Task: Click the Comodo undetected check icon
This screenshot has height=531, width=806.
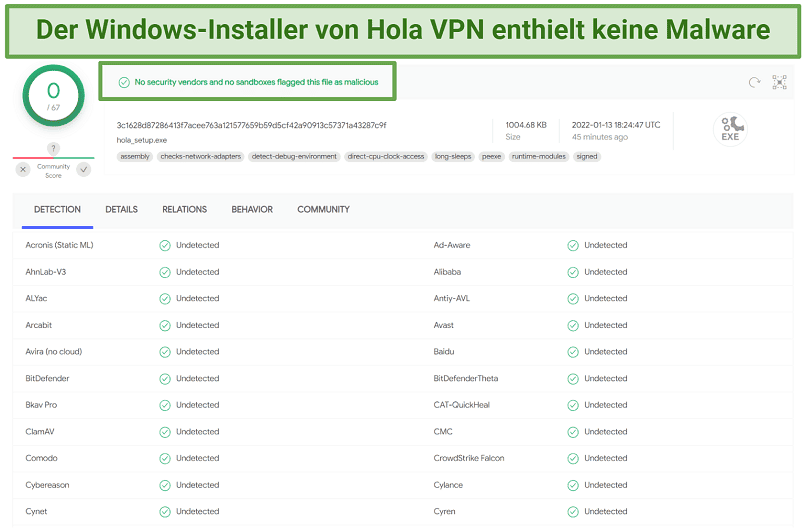Action: point(164,459)
